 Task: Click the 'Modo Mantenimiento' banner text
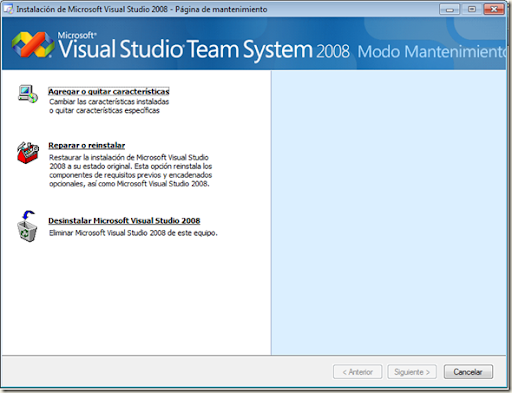click(432, 52)
